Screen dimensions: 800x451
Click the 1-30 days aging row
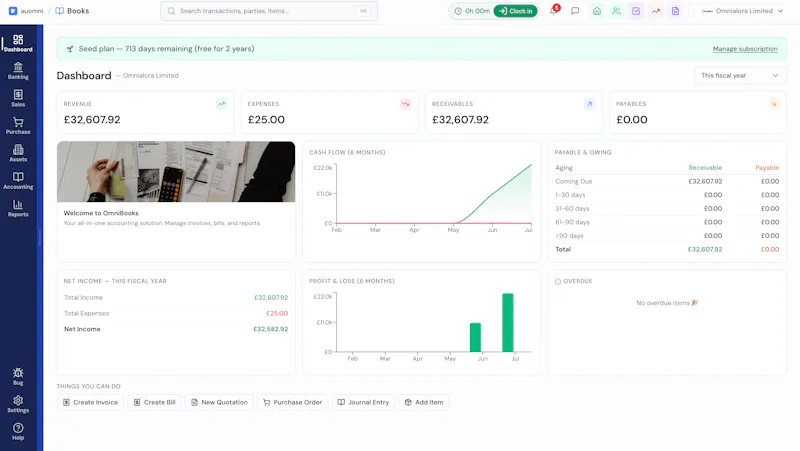(667, 195)
